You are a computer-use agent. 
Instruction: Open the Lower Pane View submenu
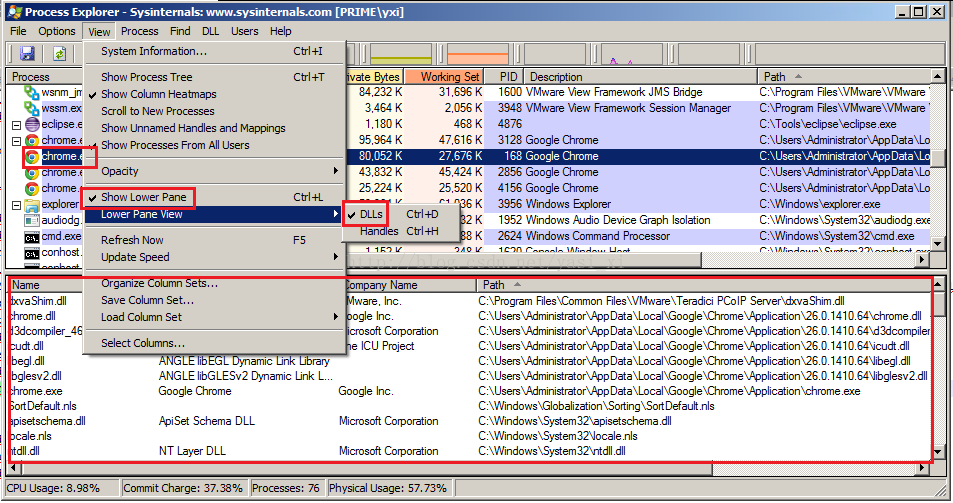[x=213, y=214]
